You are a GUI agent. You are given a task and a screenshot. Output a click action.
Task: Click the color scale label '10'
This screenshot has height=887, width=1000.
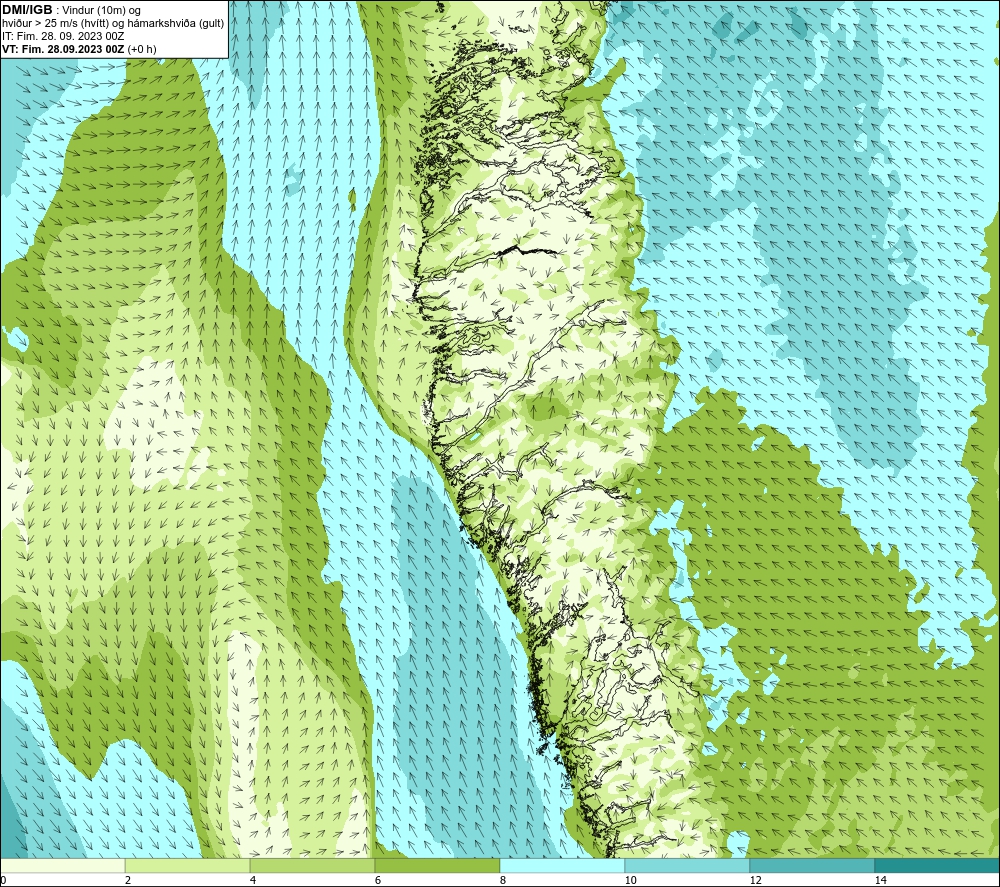[630, 880]
